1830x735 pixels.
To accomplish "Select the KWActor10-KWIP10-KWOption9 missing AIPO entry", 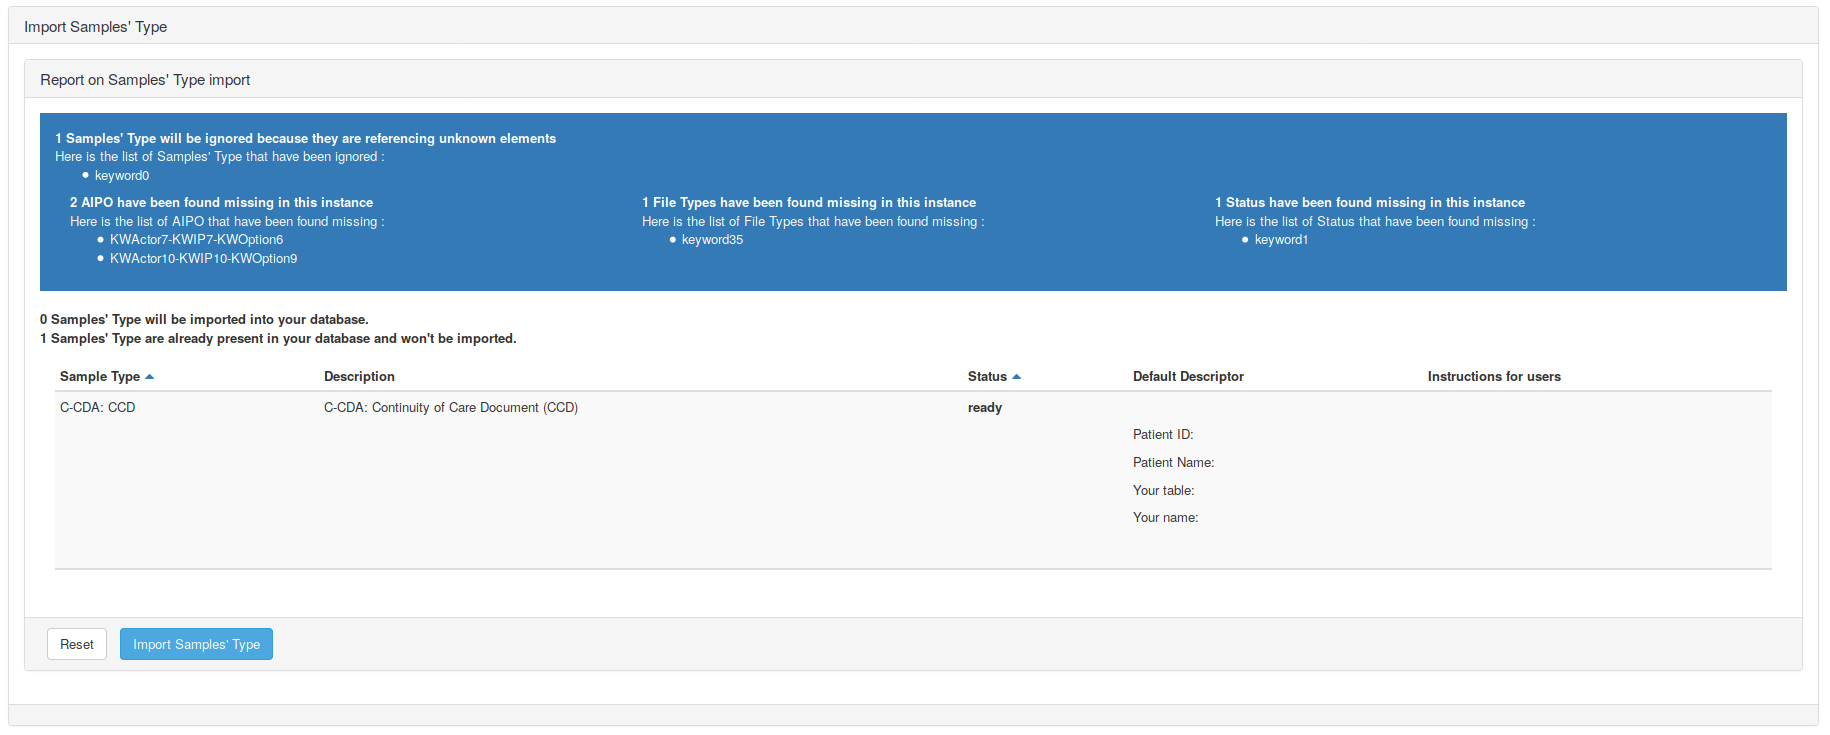I will coord(203,259).
